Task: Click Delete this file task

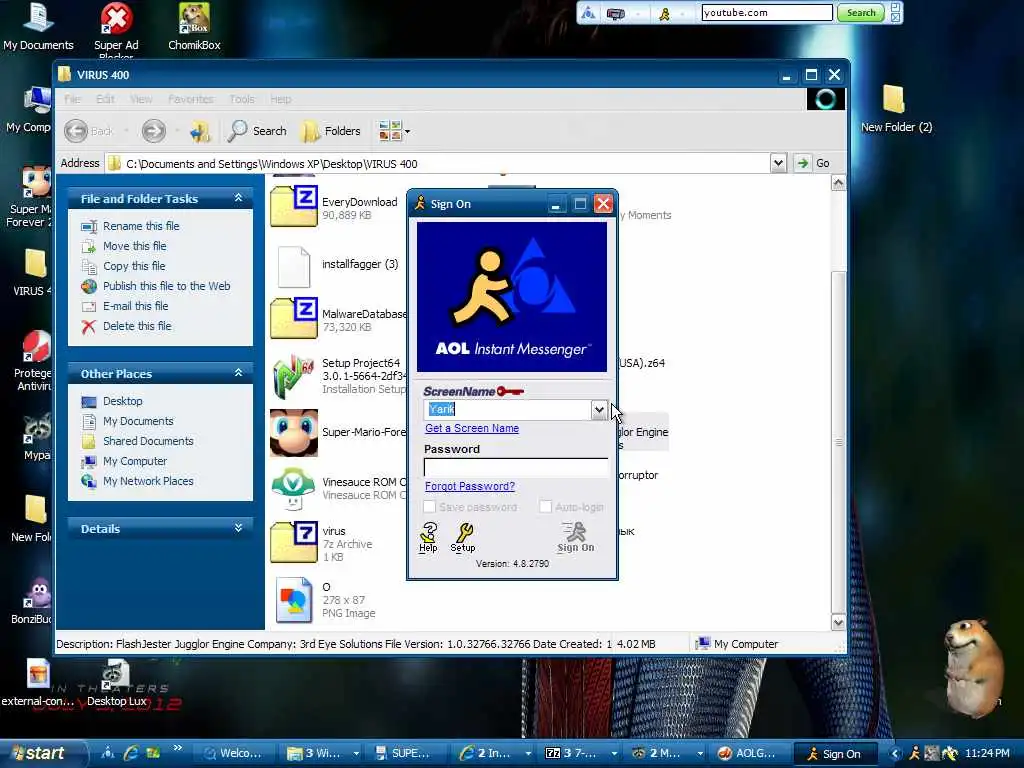Action: coord(137,326)
